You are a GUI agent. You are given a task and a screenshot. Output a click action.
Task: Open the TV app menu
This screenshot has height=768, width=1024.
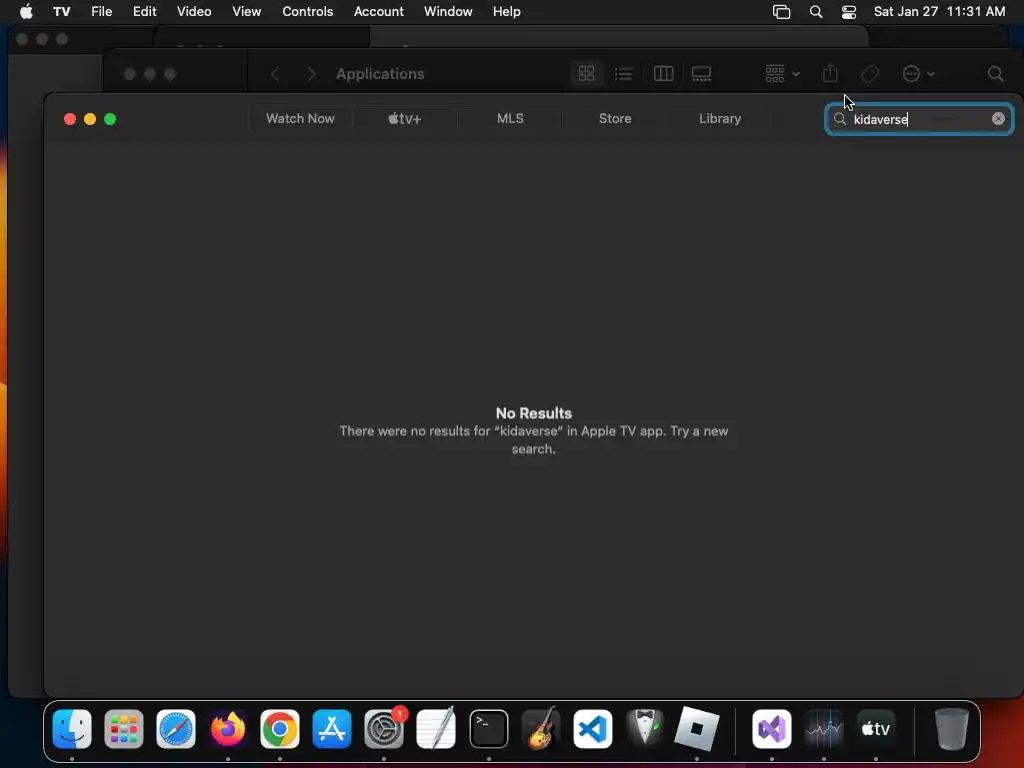(61, 11)
